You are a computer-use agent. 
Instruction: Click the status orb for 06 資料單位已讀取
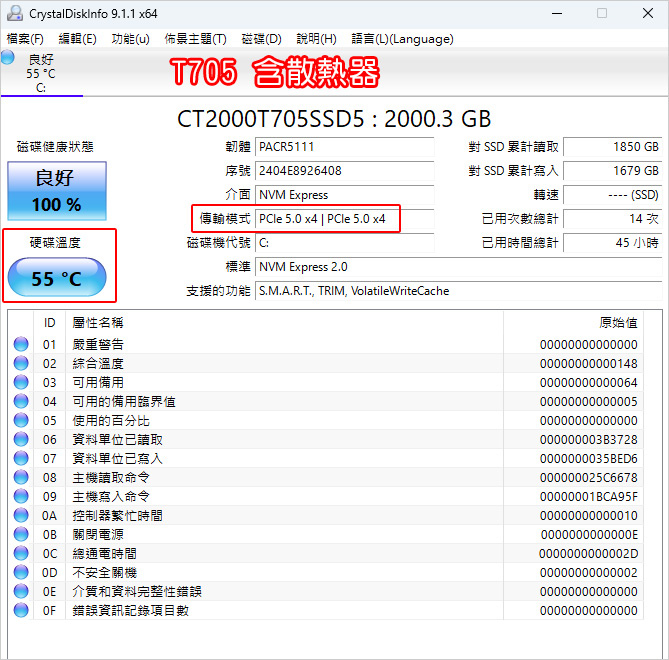(x=21, y=439)
